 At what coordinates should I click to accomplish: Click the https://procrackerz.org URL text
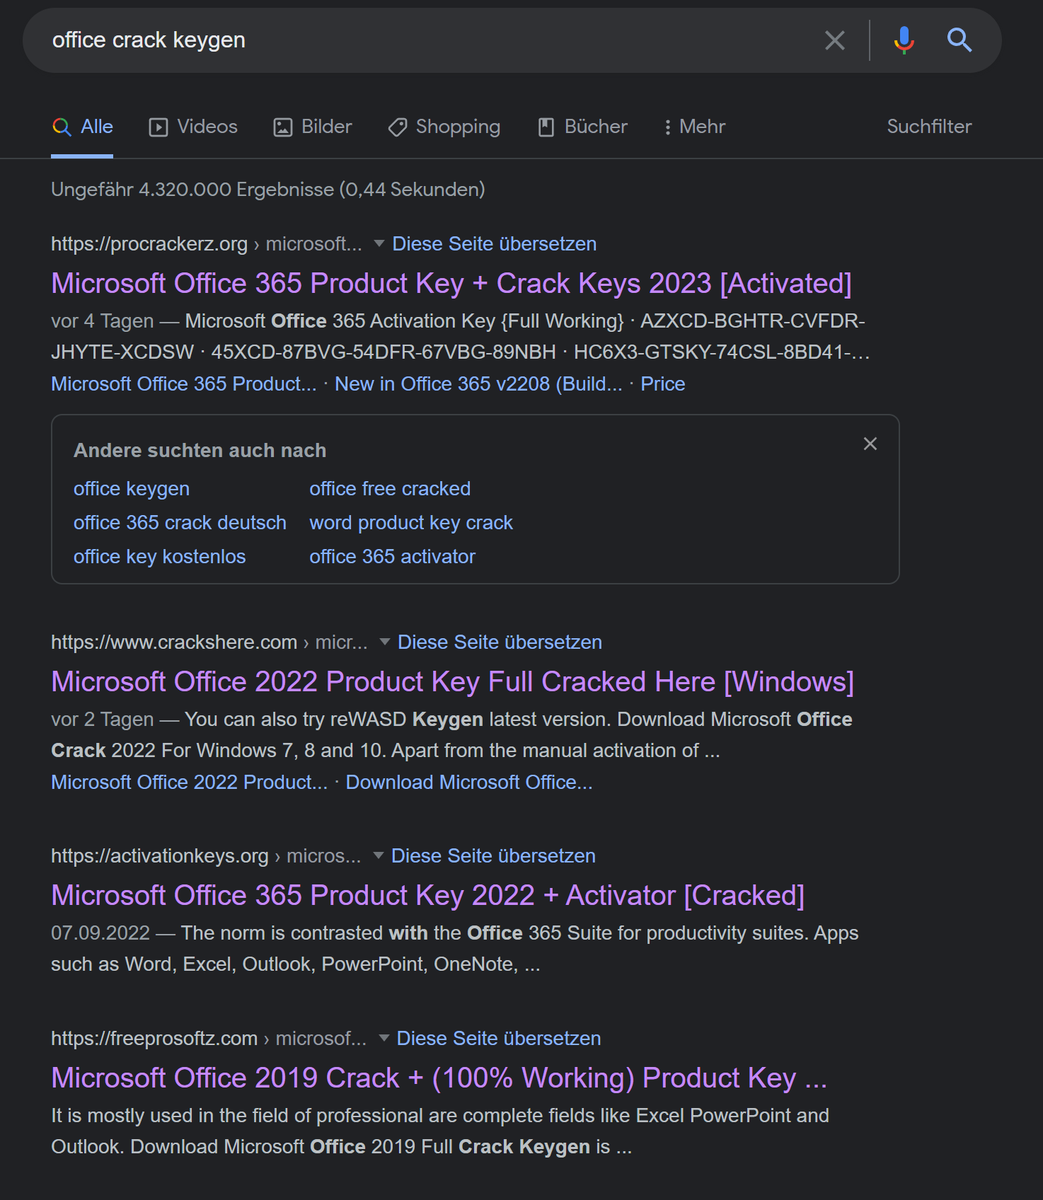coord(149,244)
